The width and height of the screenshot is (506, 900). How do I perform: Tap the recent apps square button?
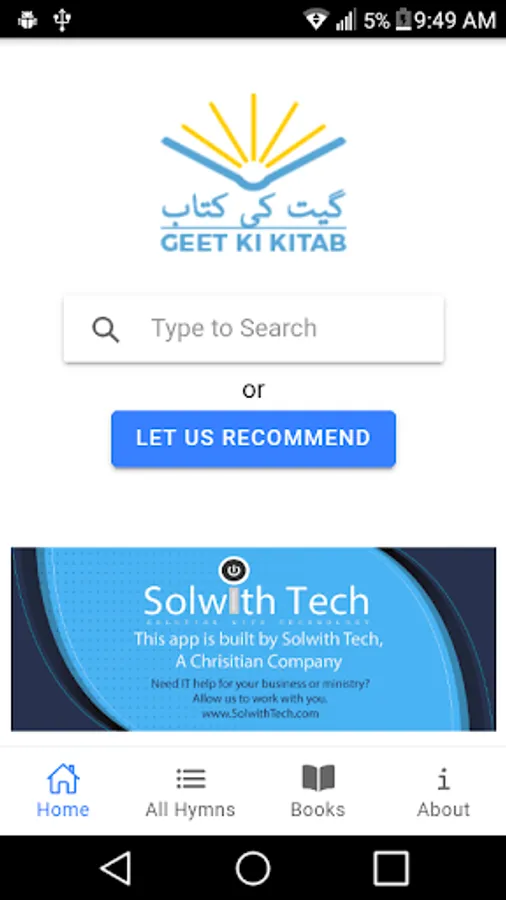391,868
